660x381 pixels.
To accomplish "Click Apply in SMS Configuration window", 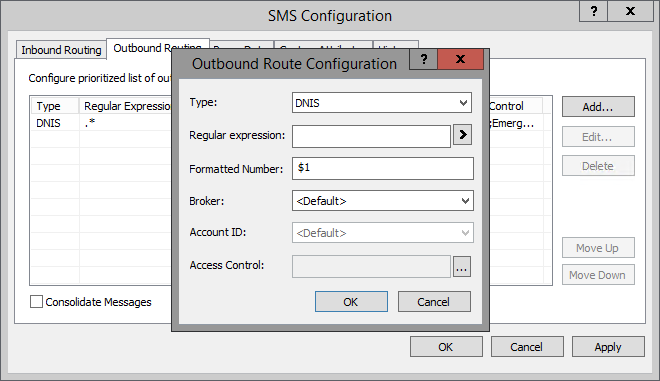I will (608, 346).
